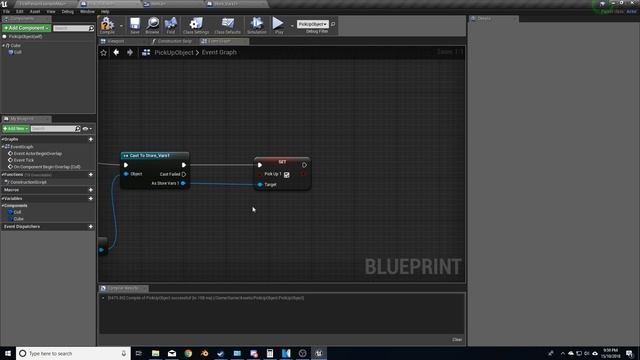This screenshot has width=640, height=360.
Task: Click the Components panel search icon
Action: click(x=91, y=28)
